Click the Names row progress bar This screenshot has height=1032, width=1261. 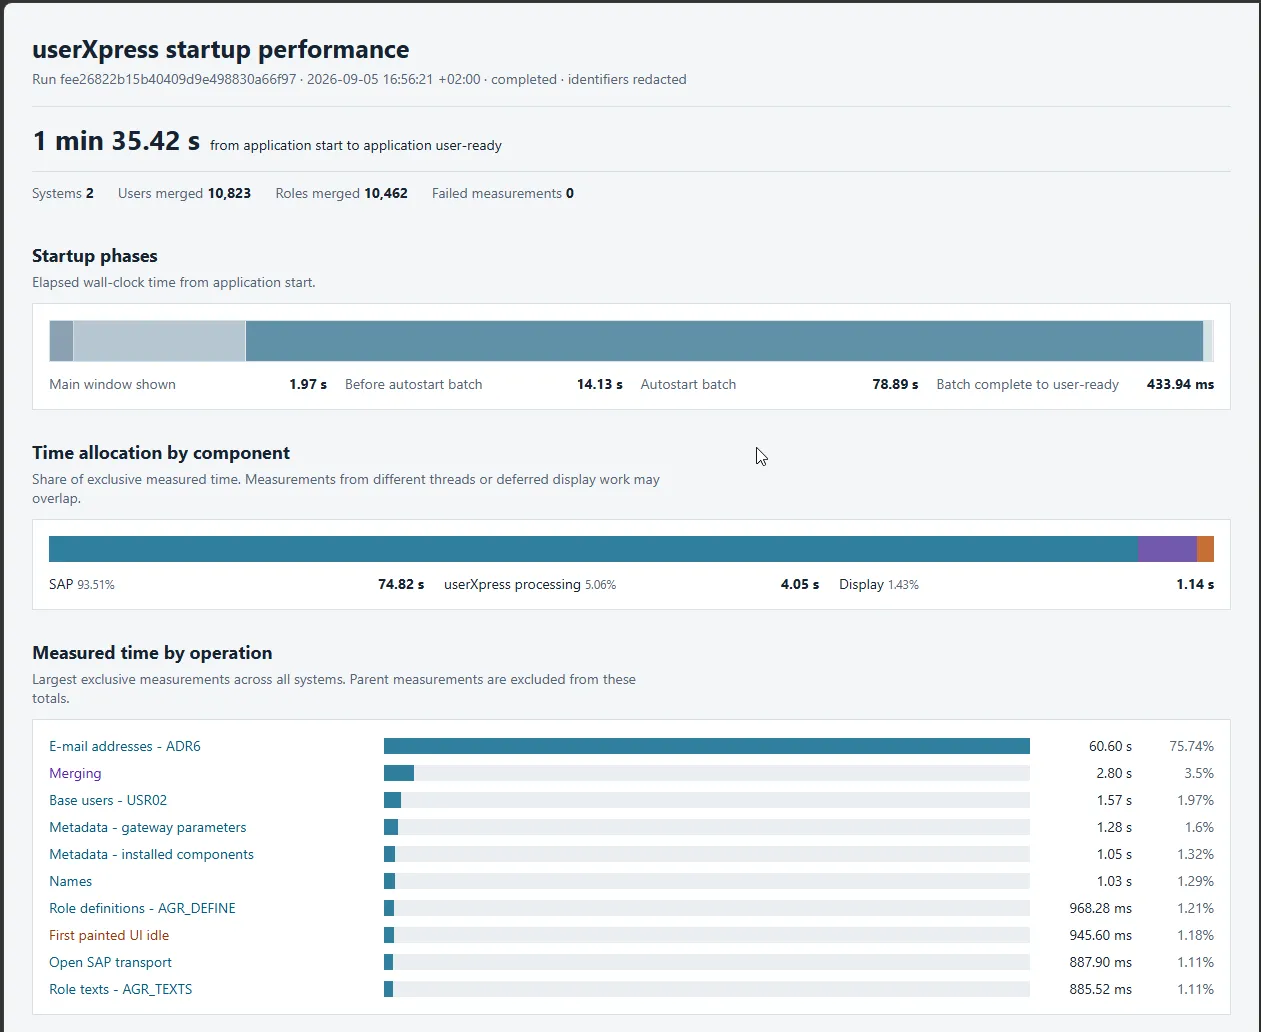(x=707, y=881)
